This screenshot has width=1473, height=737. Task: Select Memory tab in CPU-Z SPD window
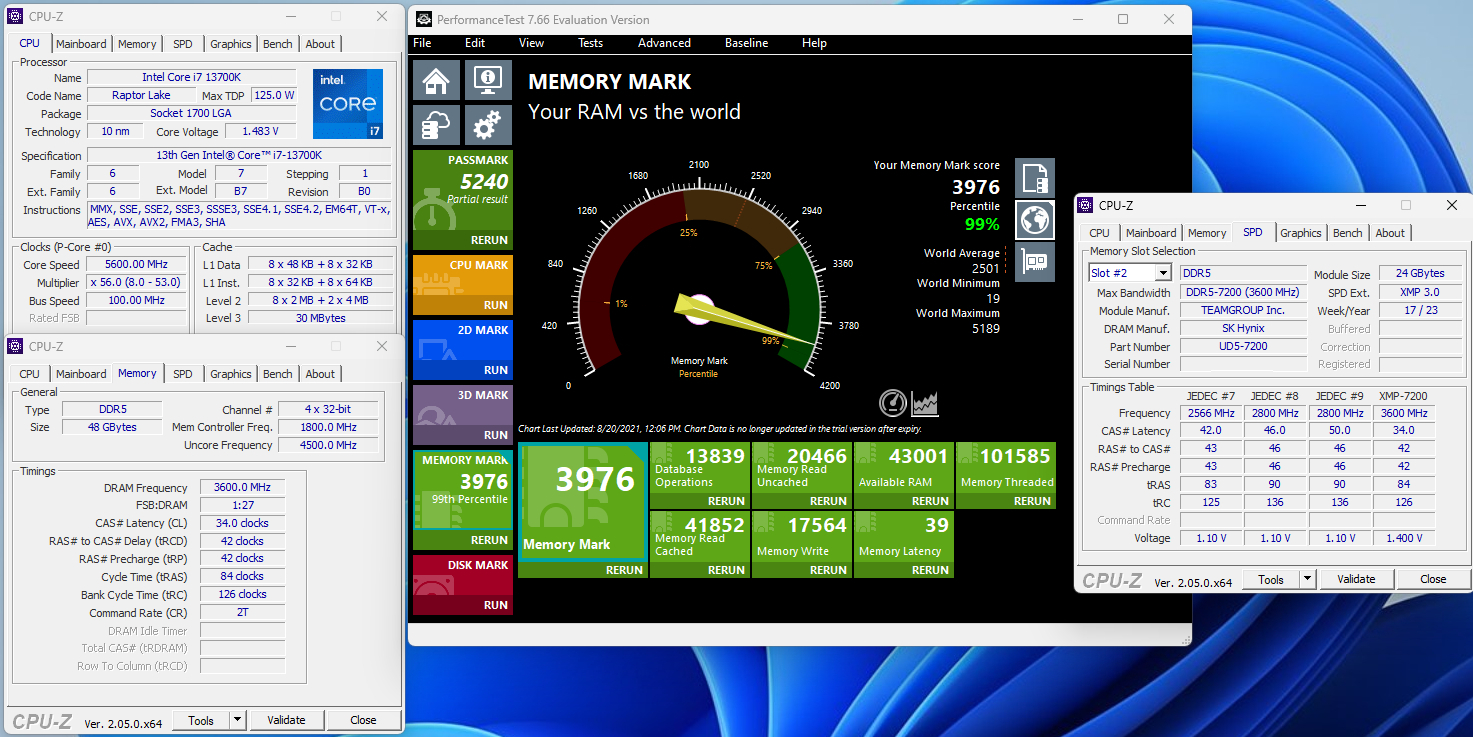pyautogui.click(x=1207, y=233)
